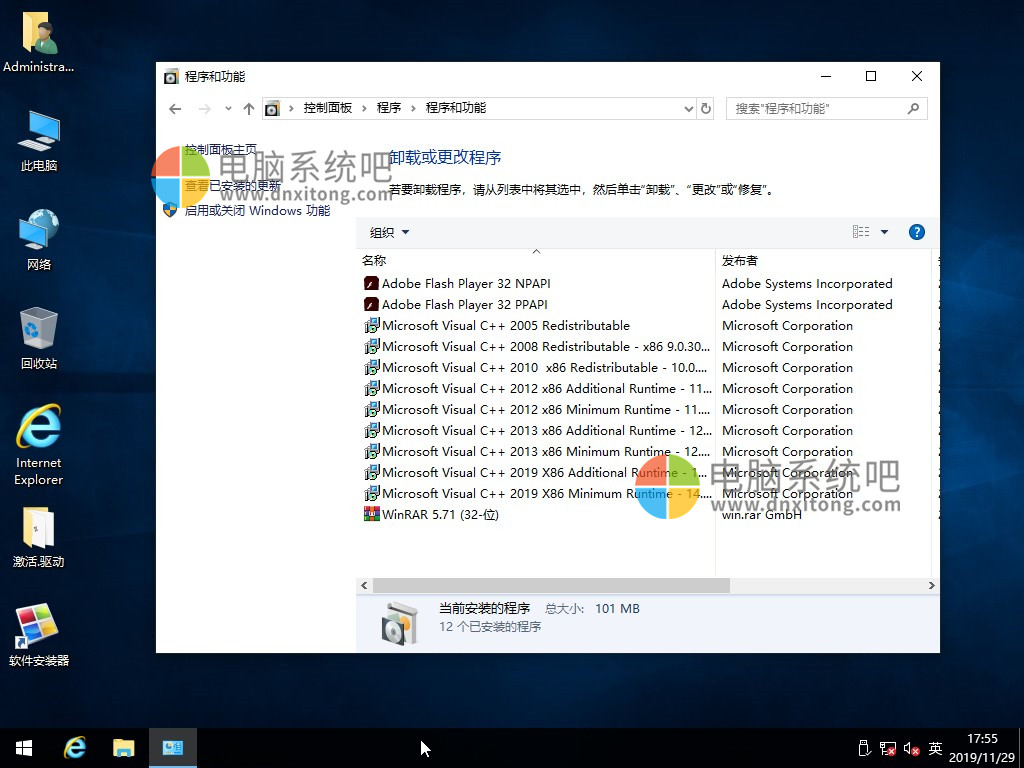Expand the address bar history dropdown
1024x768 pixels.
pyautogui.click(x=688, y=108)
